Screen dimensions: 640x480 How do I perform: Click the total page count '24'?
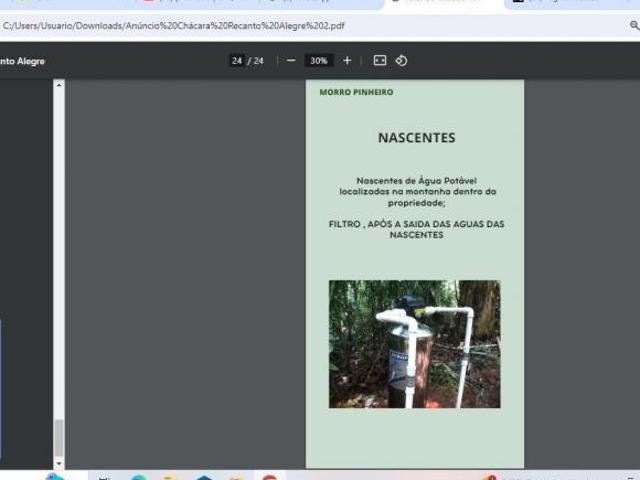point(259,61)
